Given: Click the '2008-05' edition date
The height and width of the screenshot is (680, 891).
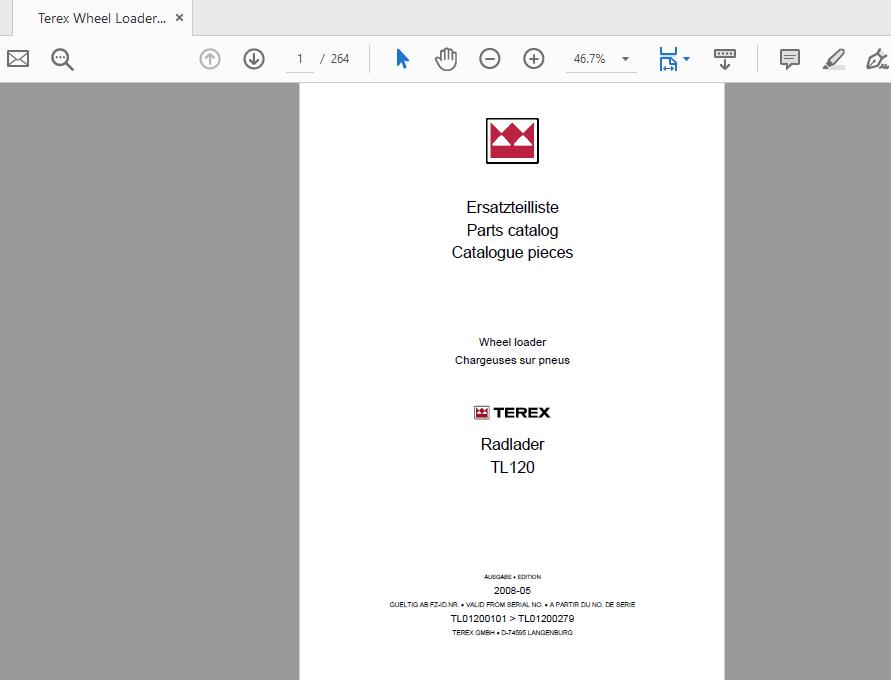Looking at the screenshot, I should (x=512, y=590).
